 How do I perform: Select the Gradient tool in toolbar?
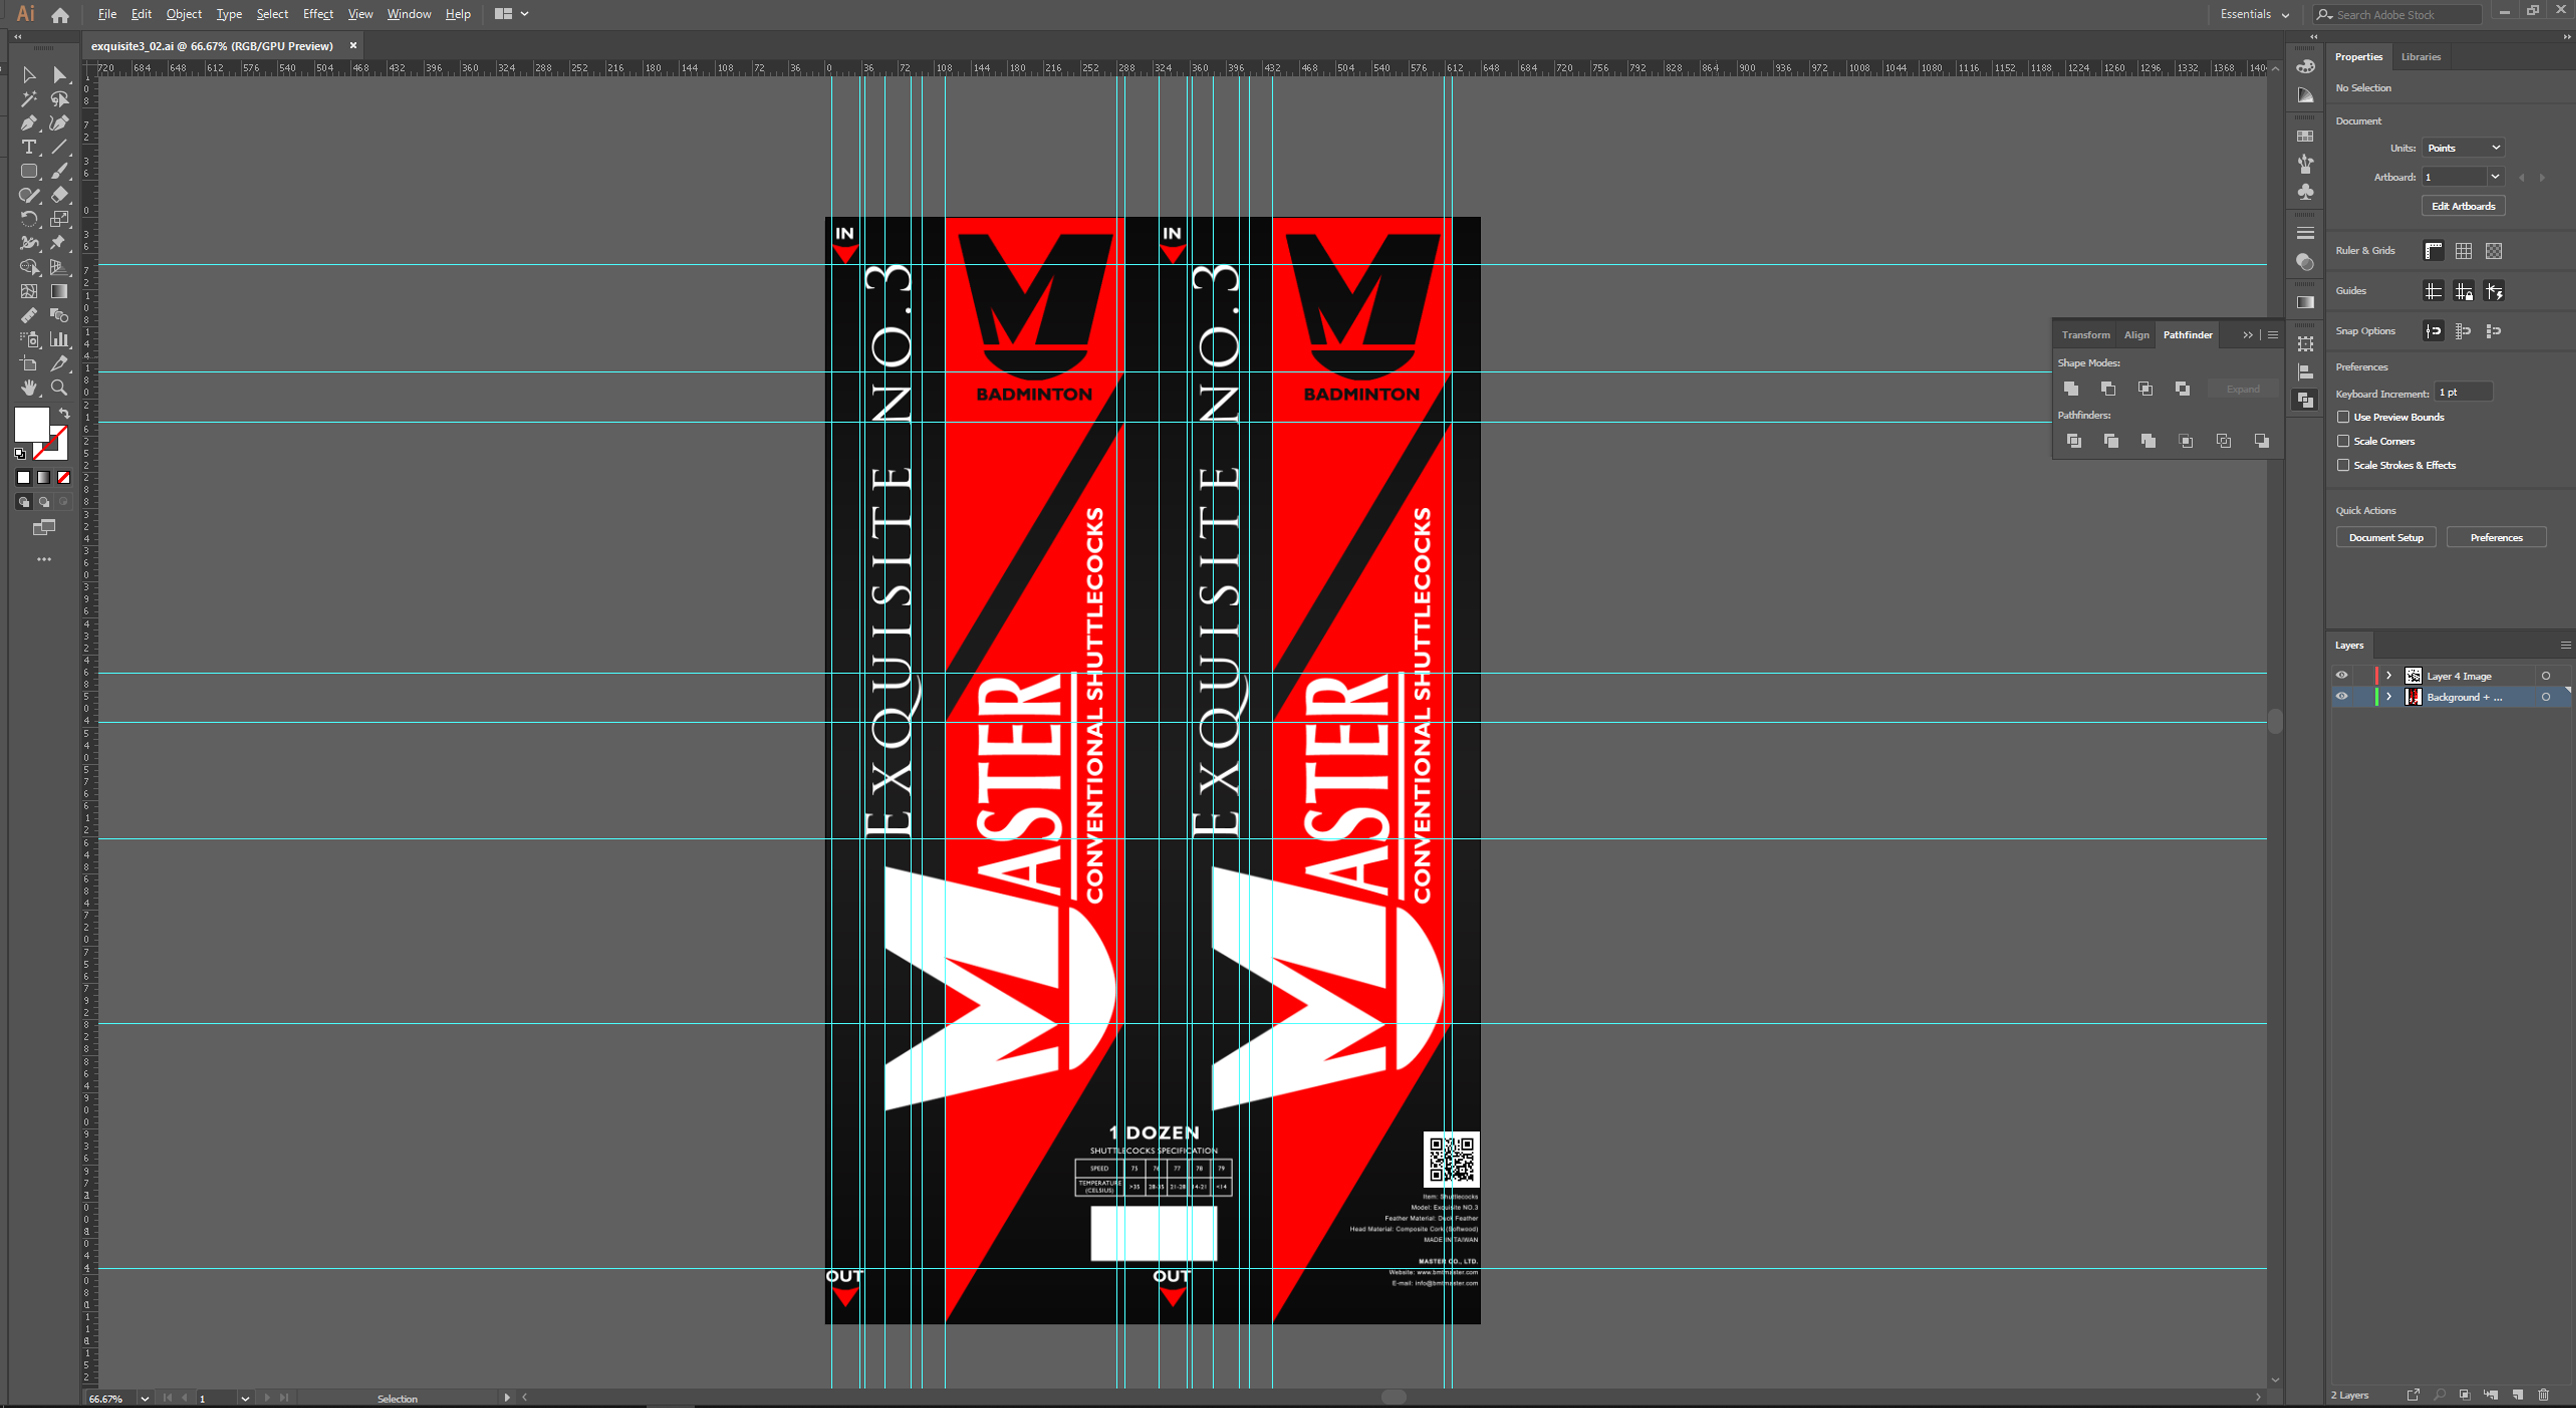pos(60,291)
